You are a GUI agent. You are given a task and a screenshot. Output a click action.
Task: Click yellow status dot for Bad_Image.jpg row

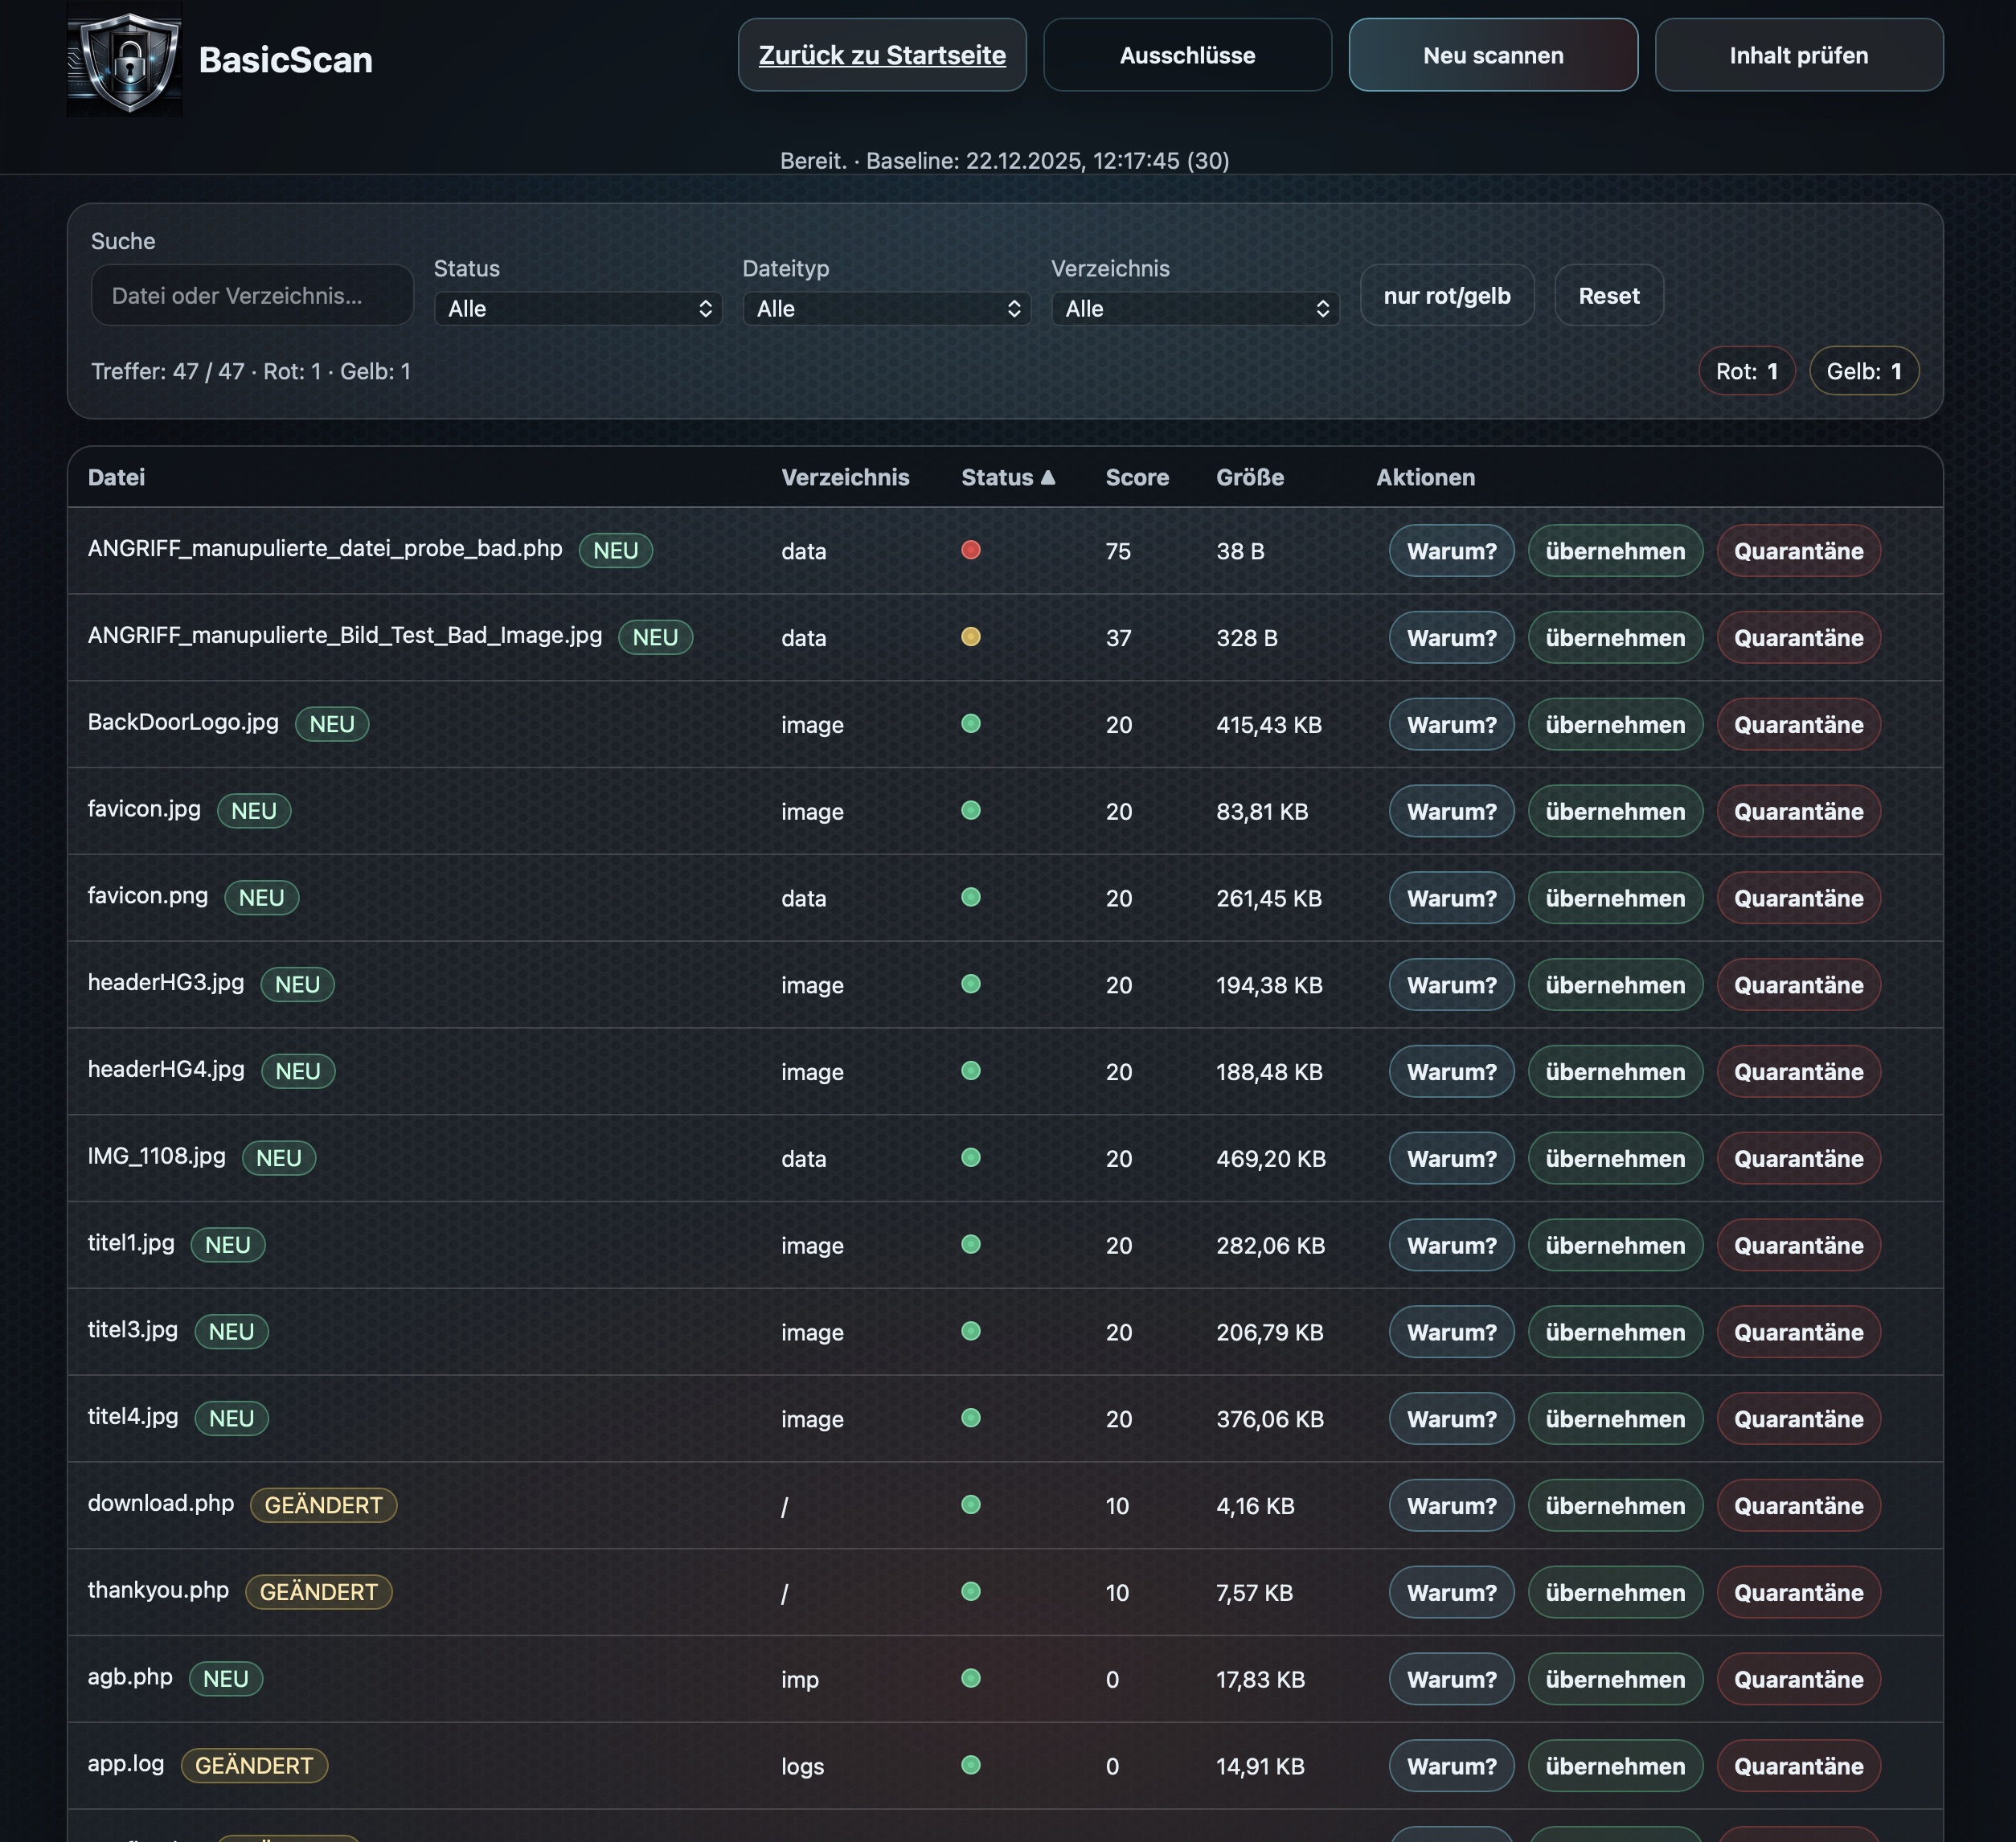pos(970,637)
